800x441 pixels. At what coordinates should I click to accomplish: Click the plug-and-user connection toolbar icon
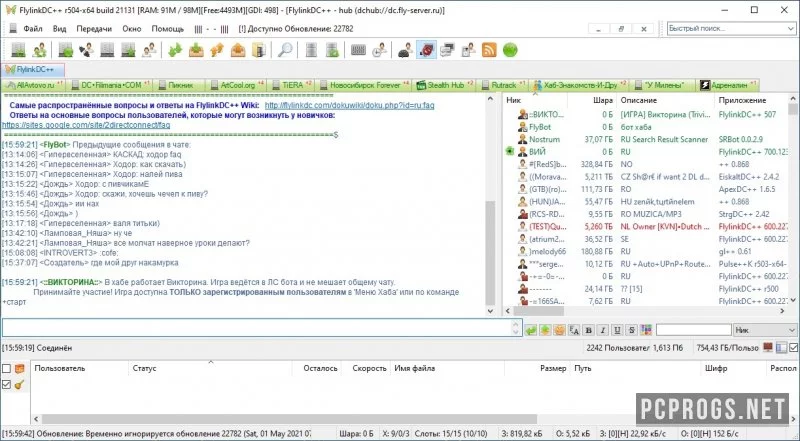pyautogui.click(x=86, y=50)
